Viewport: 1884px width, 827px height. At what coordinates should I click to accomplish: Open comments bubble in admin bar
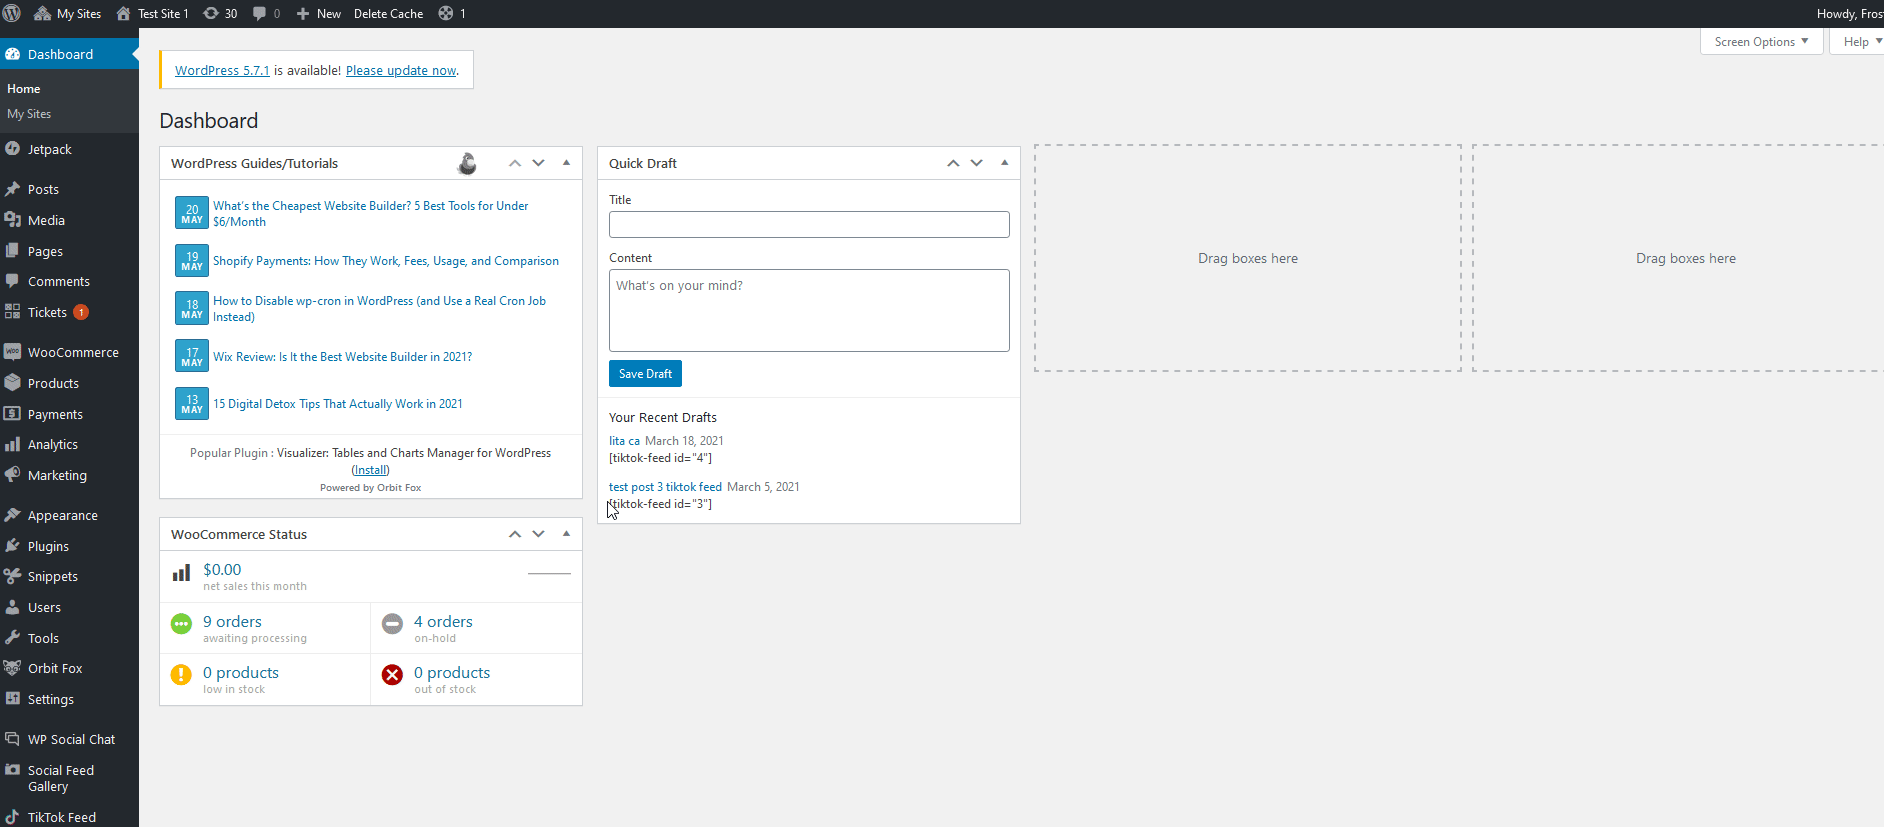click(266, 13)
